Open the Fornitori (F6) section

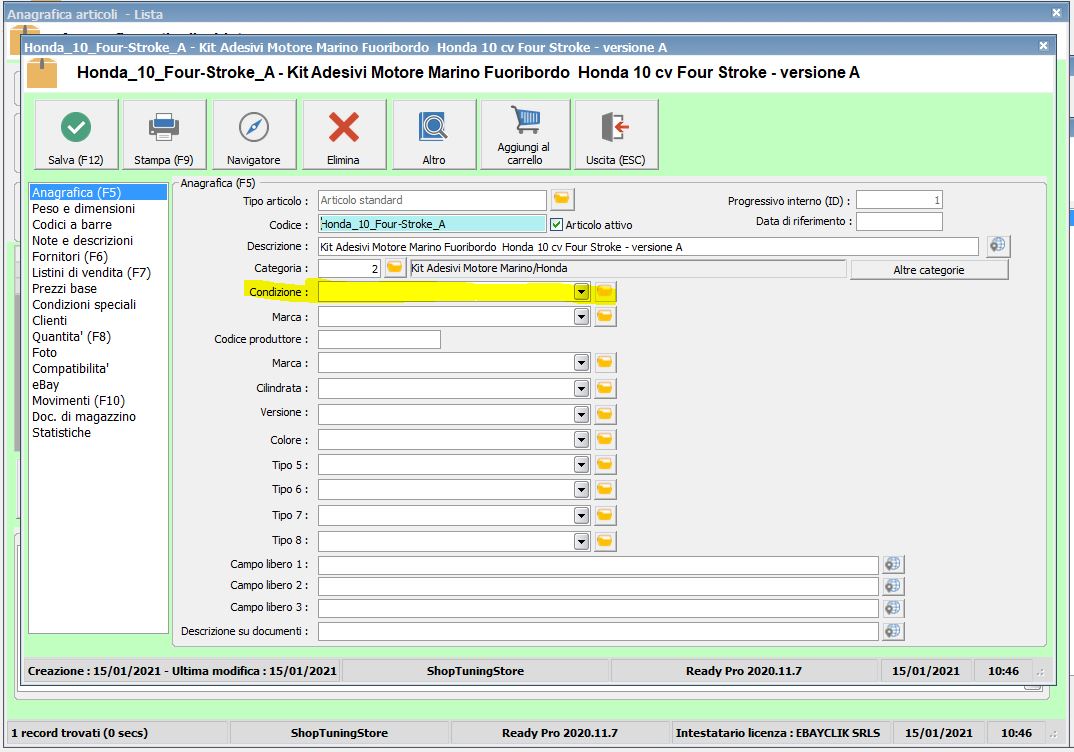click(70, 256)
